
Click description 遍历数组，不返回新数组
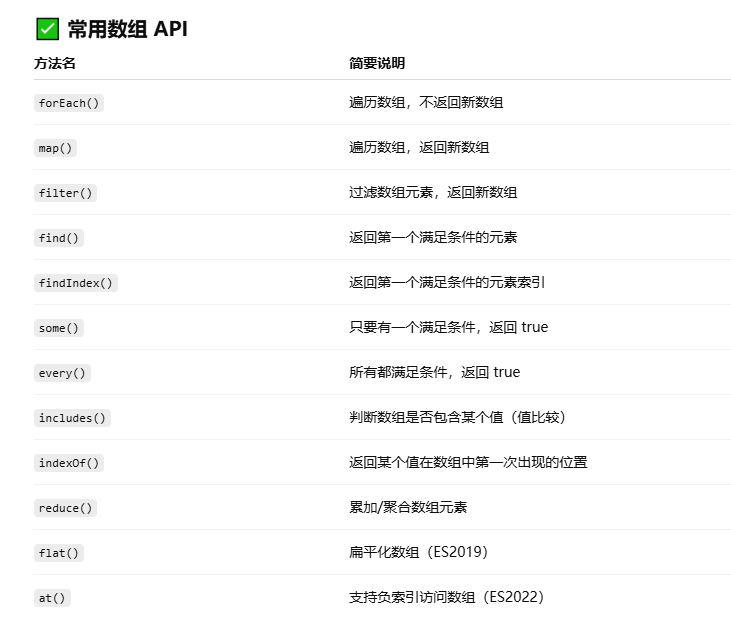click(x=426, y=102)
